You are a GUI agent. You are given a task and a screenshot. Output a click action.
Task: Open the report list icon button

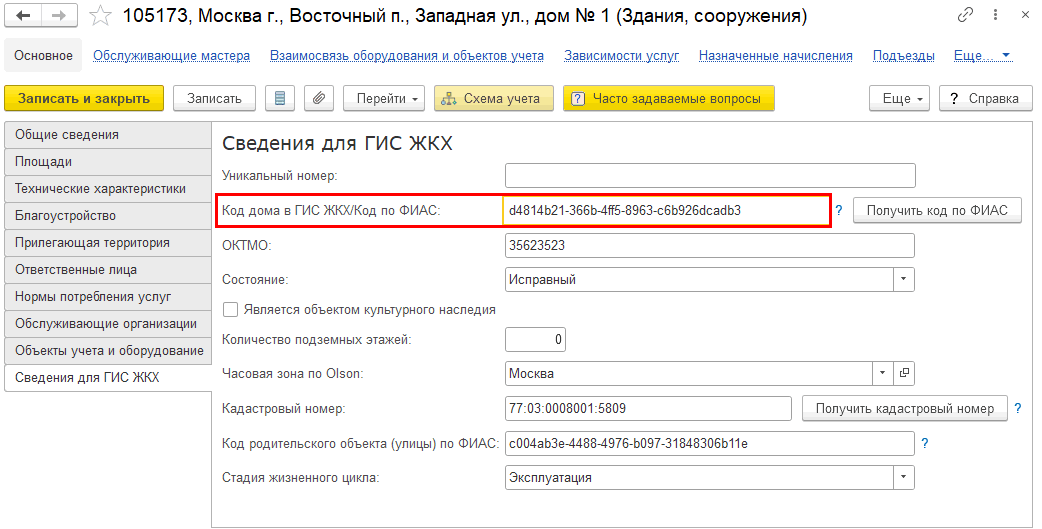tap(279, 98)
